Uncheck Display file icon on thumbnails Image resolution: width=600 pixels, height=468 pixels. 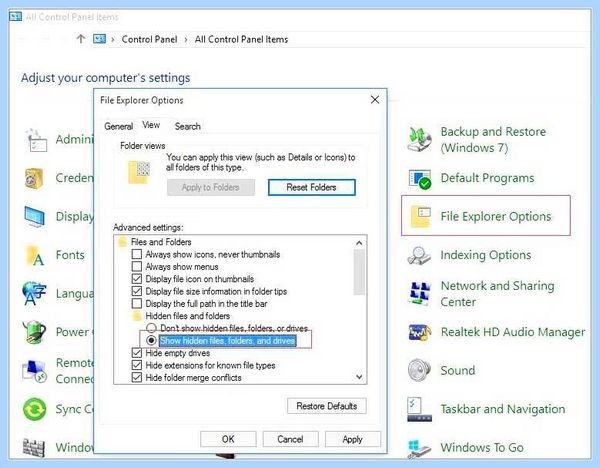coord(137,279)
